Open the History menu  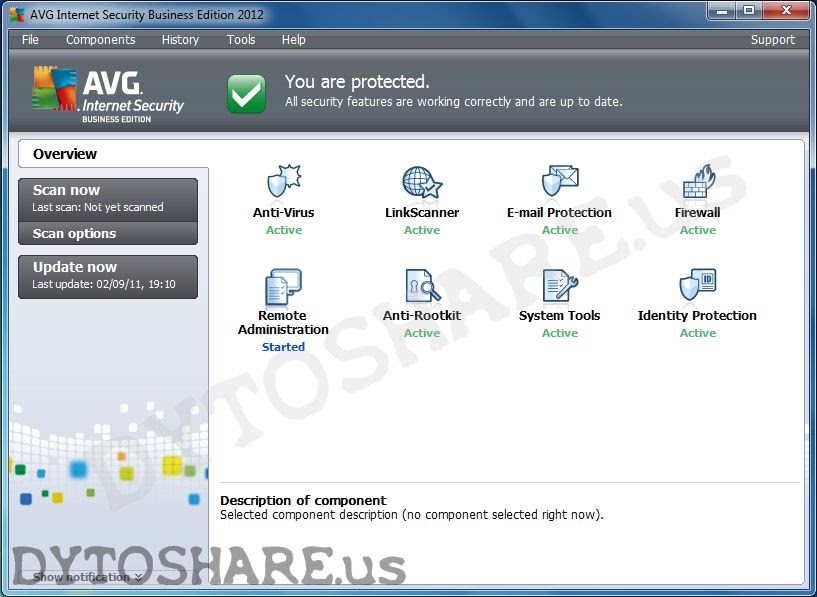point(180,40)
